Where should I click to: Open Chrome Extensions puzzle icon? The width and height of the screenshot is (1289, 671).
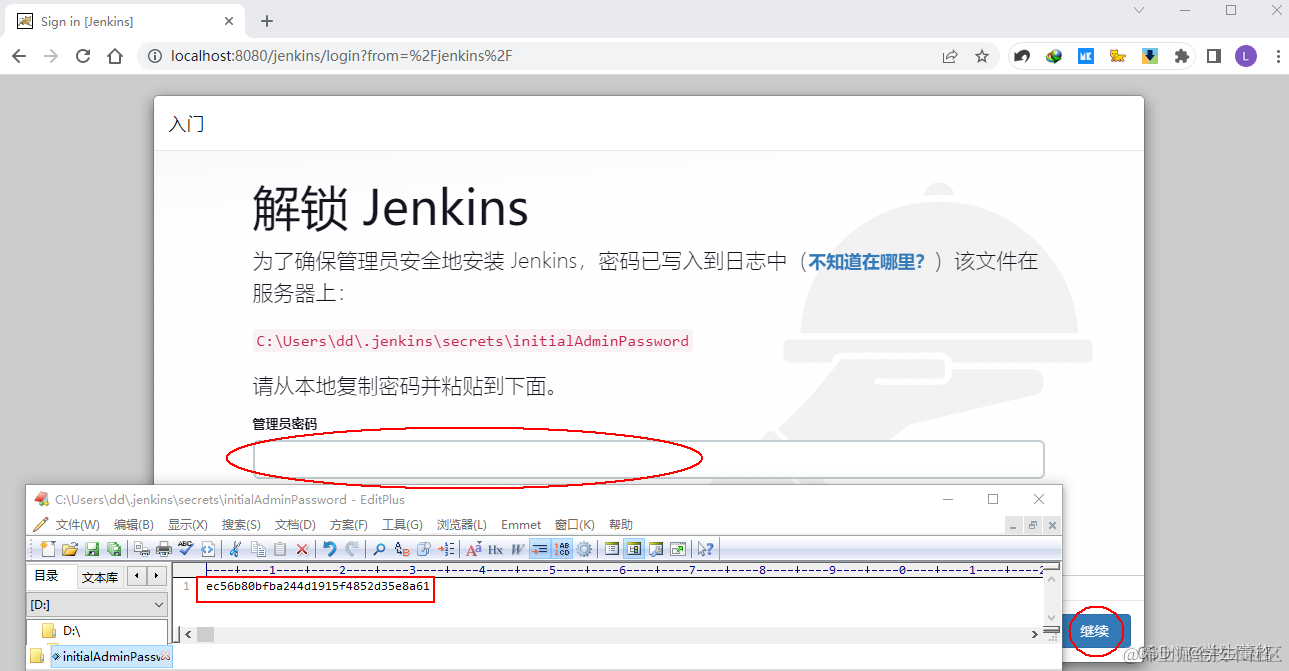coord(1182,57)
